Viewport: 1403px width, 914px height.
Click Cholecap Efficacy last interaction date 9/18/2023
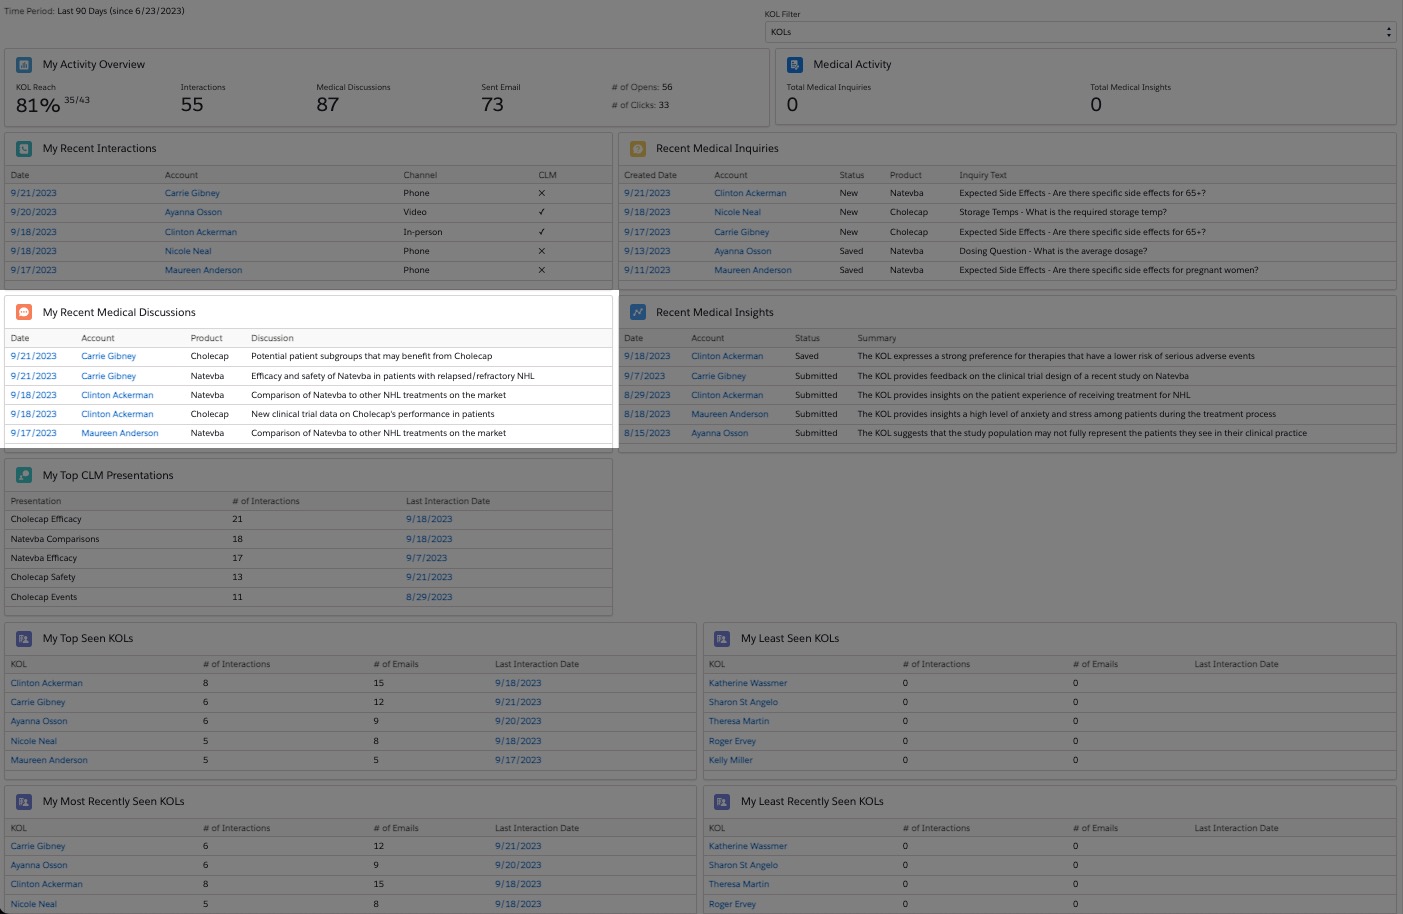pyautogui.click(x=429, y=519)
